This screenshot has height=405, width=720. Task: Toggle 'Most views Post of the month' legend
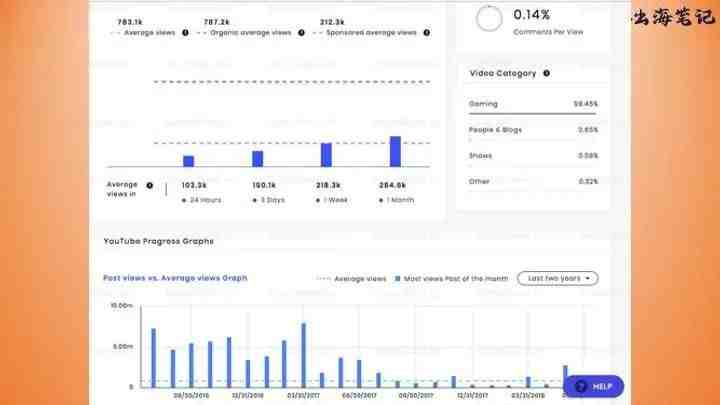455,278
